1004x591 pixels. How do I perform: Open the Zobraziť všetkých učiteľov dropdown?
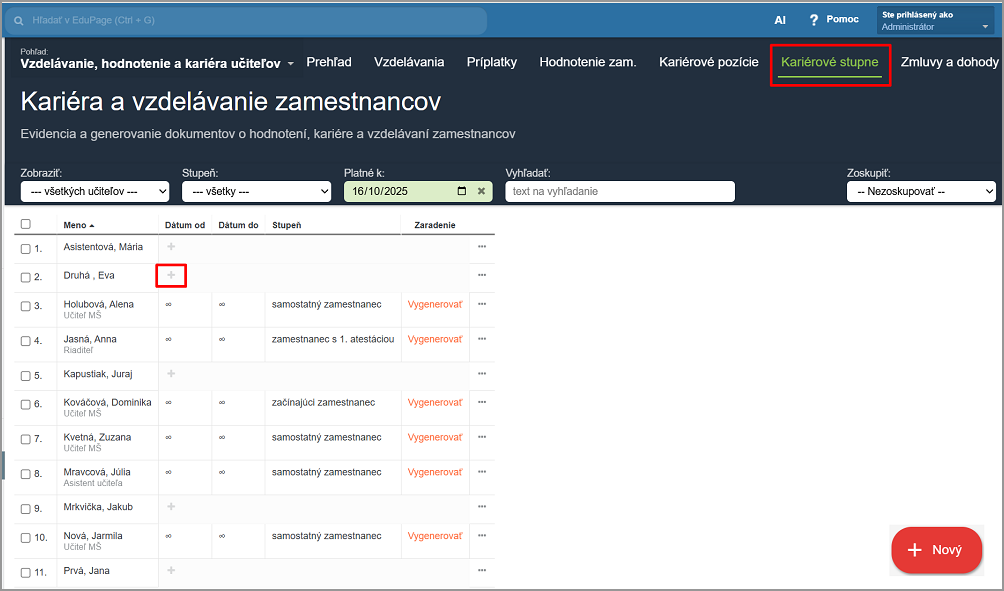coord(95,191)
